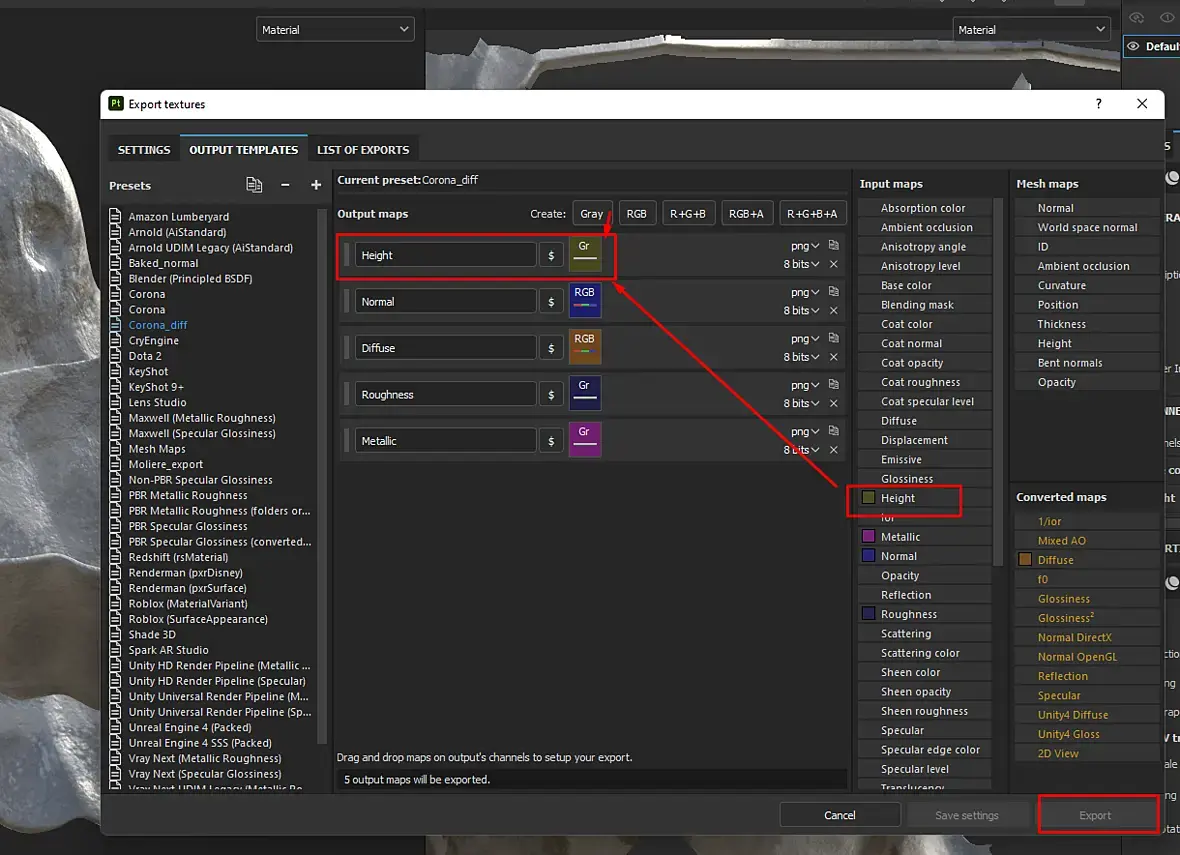
Task: Click the RGB channel swatch of Diffuse map
Action: [x=584, y=347]
